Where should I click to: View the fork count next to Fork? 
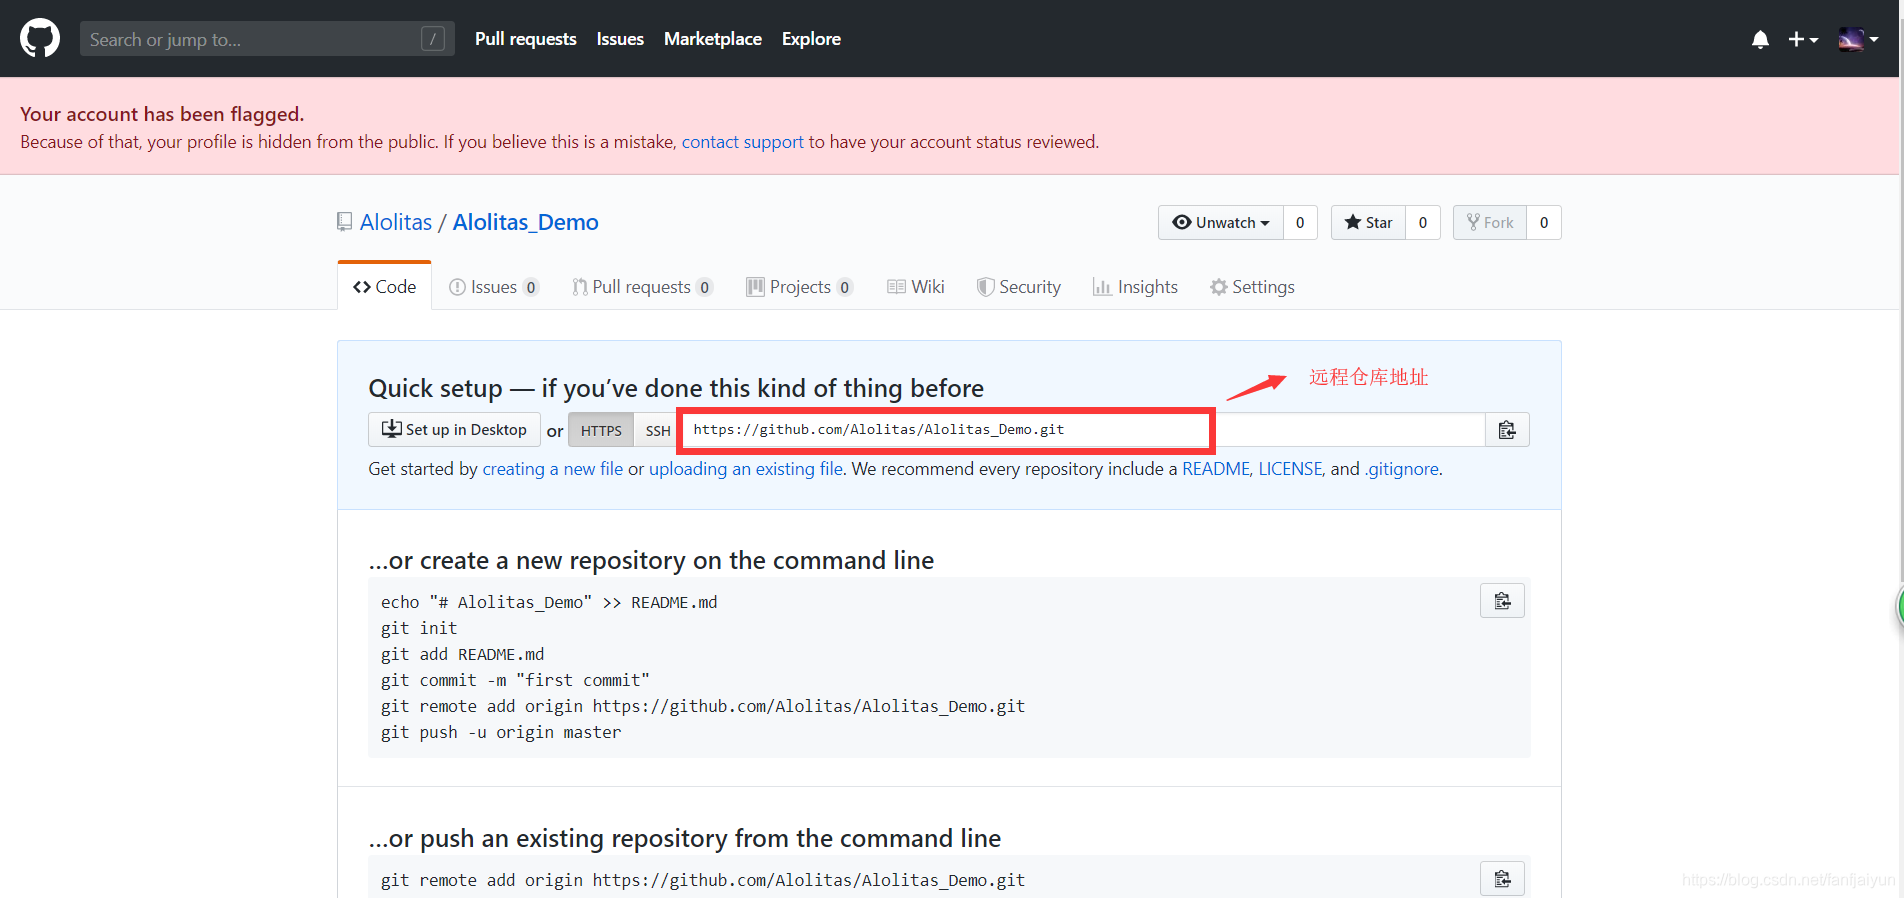pyautogui.click(x=1544, y=222)
